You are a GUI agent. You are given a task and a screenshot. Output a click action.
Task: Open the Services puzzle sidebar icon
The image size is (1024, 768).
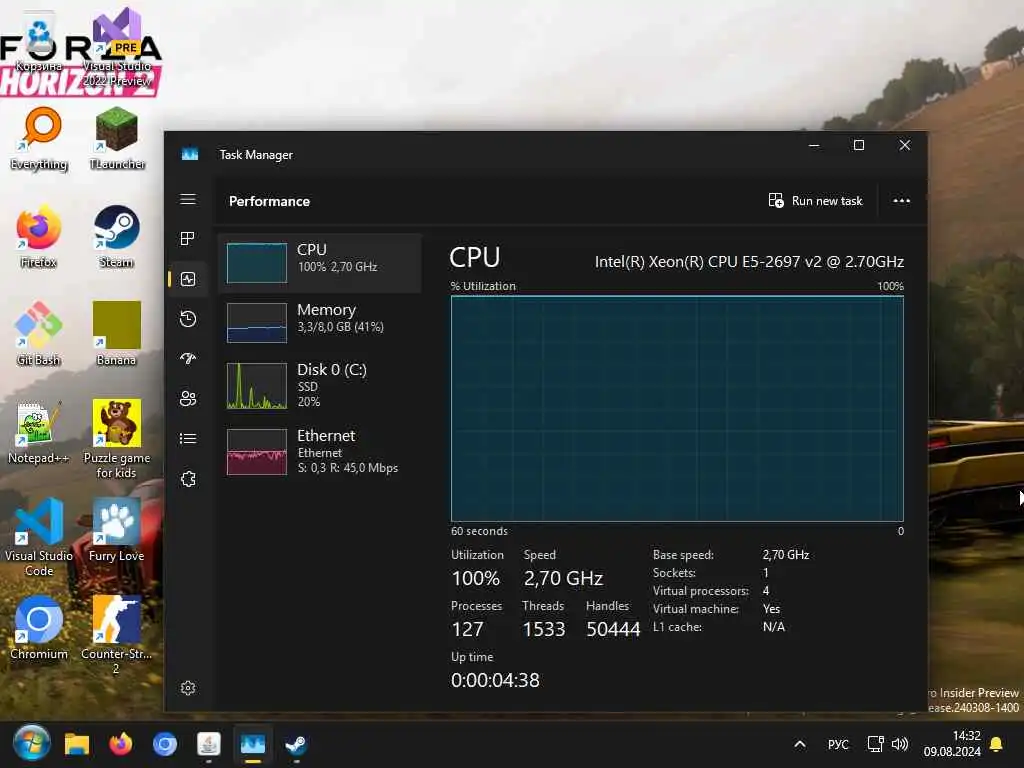point(188,479)
